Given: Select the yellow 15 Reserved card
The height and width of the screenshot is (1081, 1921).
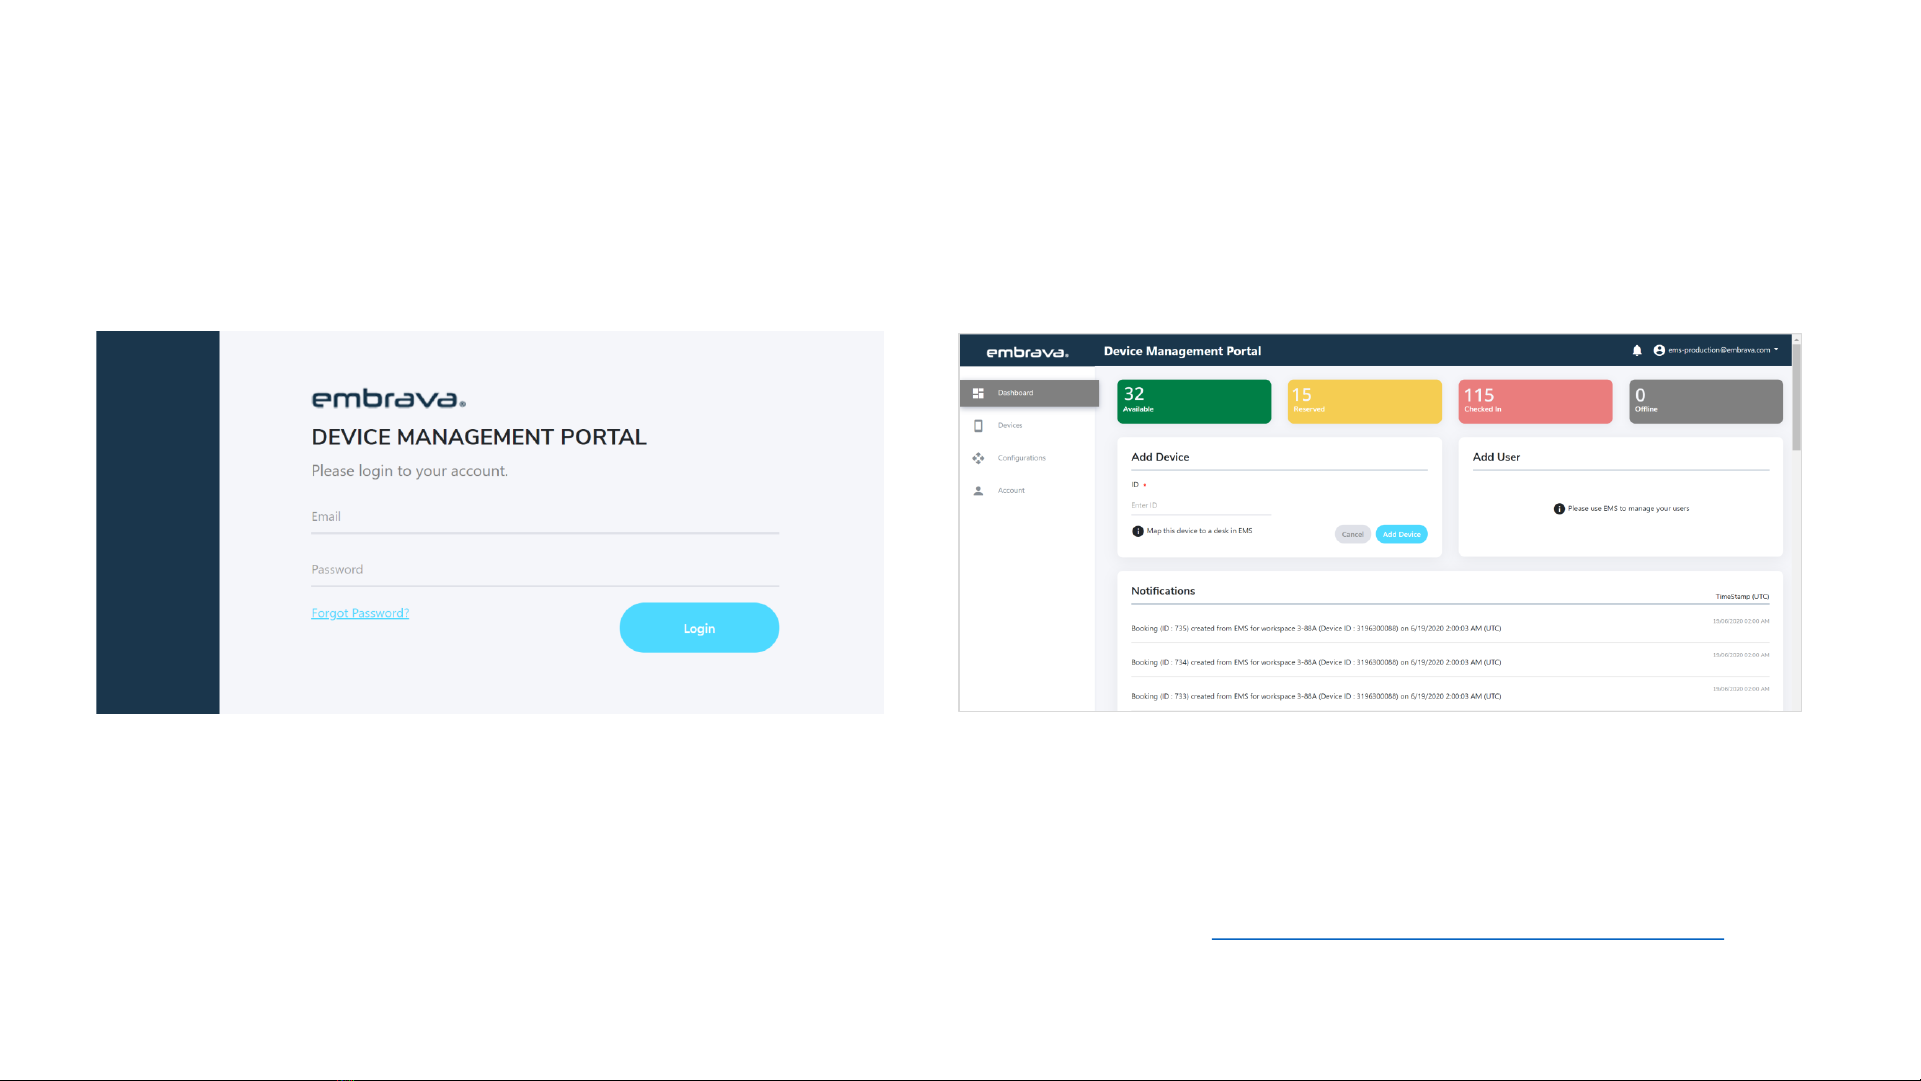Looking at the screenshot, I should [x=1364, y=401].
